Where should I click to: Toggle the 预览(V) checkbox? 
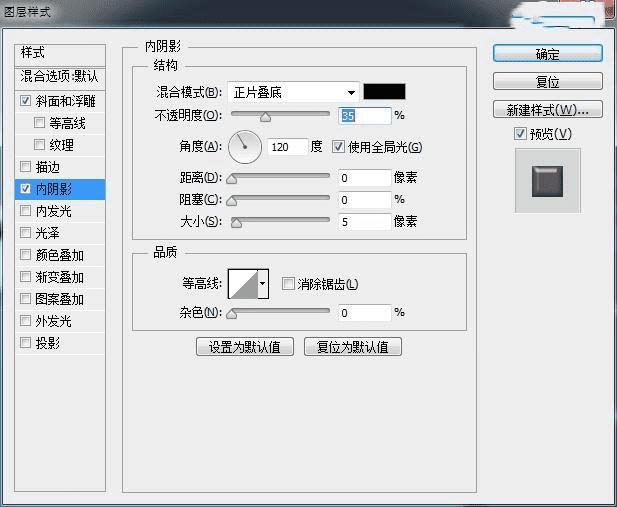tap(520, 133)
